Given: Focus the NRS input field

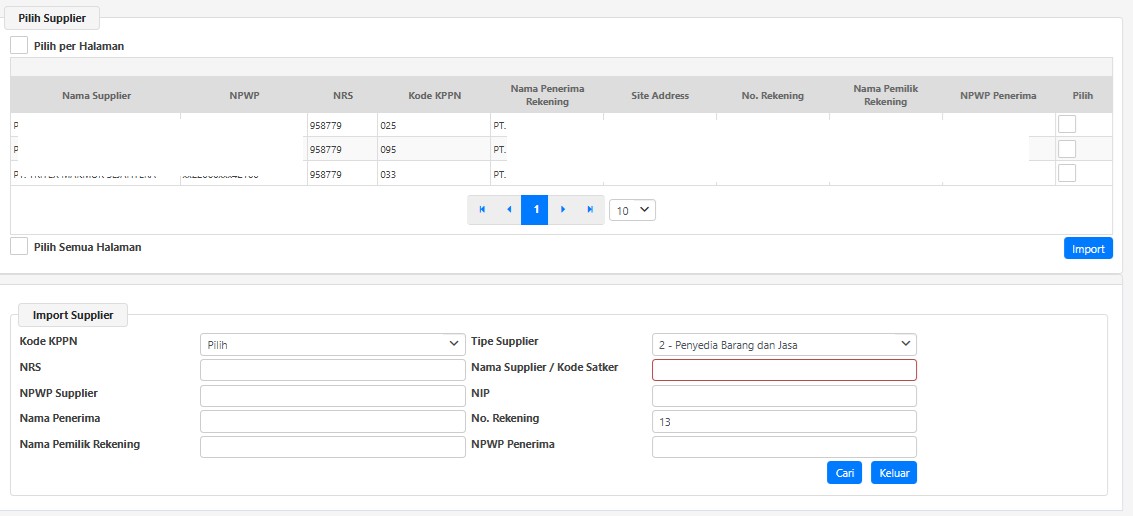Looking at the screenshot, I should [x=332, y=370].
